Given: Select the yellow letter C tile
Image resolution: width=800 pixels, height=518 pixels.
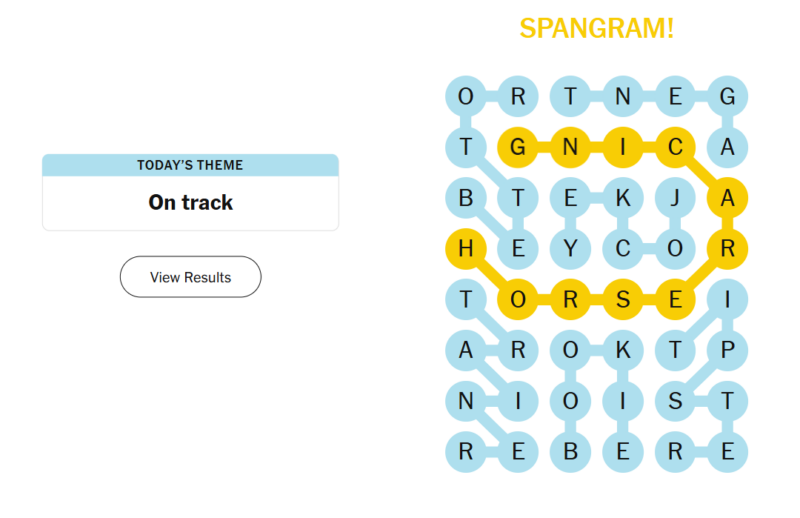Looking at the screenshot, I should (x=675, y=147).
